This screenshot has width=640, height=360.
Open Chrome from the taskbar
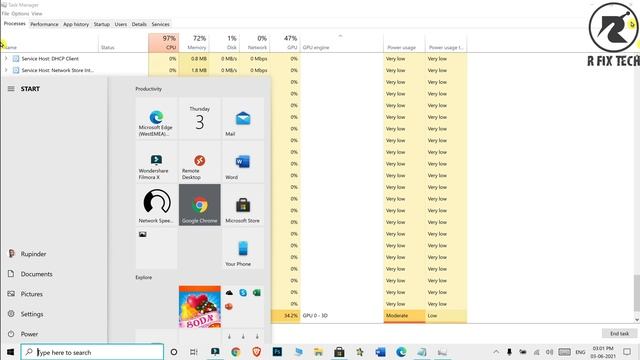point(236,352)
